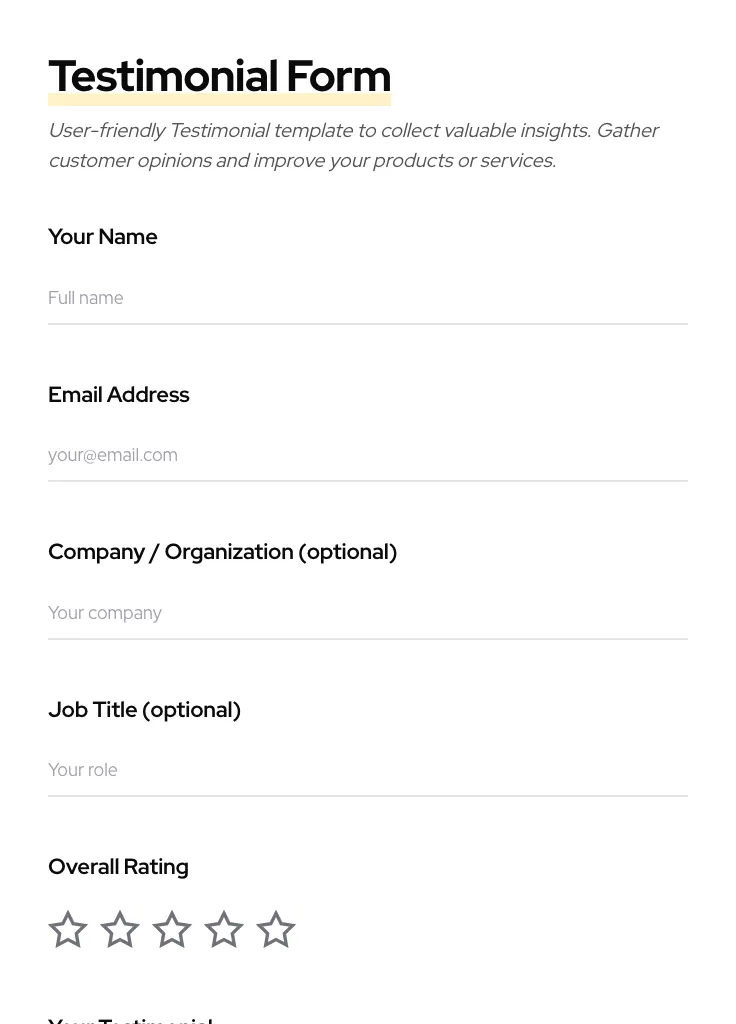Image resolution: width=736 pixels, height=1024 pixels.
Task: Choose the third star rating
Action: tap(172, 930)
